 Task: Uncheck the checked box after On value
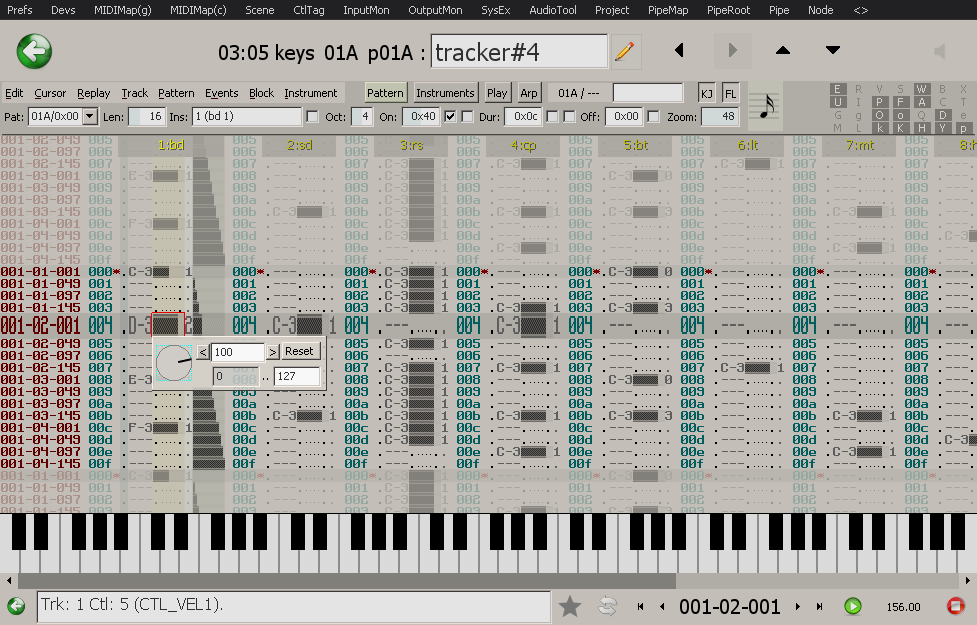(450, 117)
